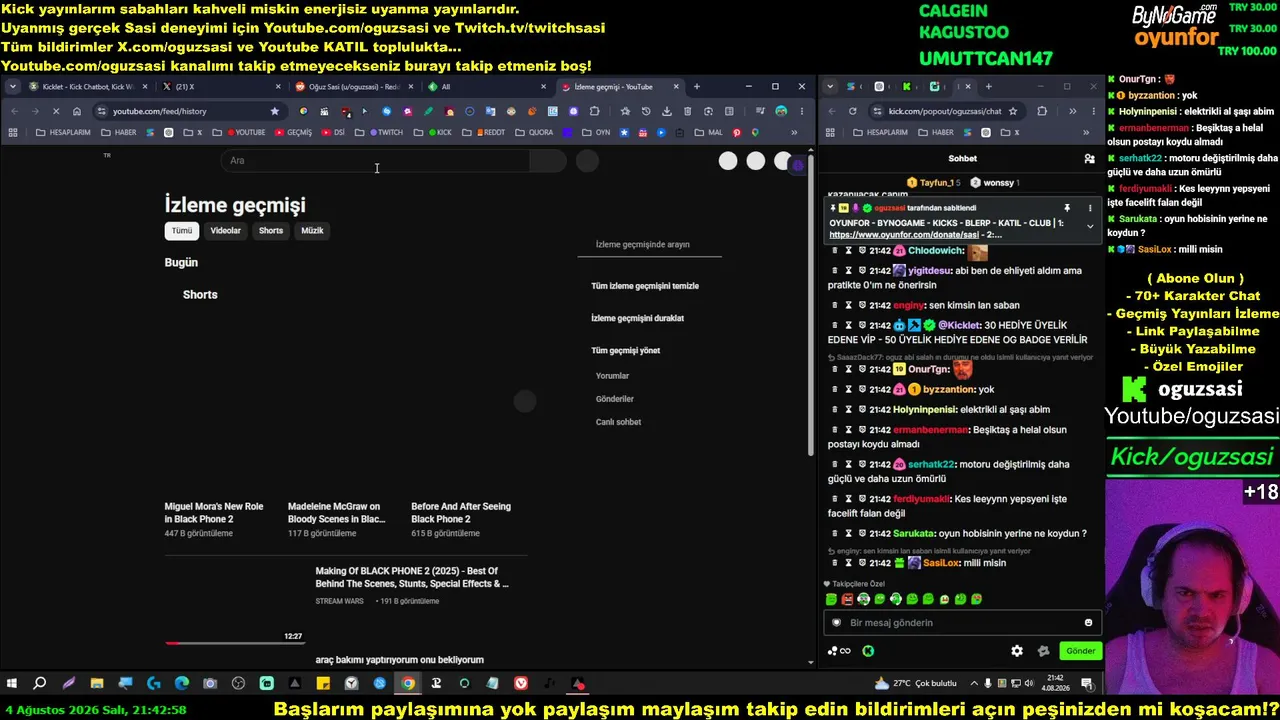Viewport: 1280px width, 720px height.
Task: Open Miguel Mora's New Role short
Action: click(214, 513)
